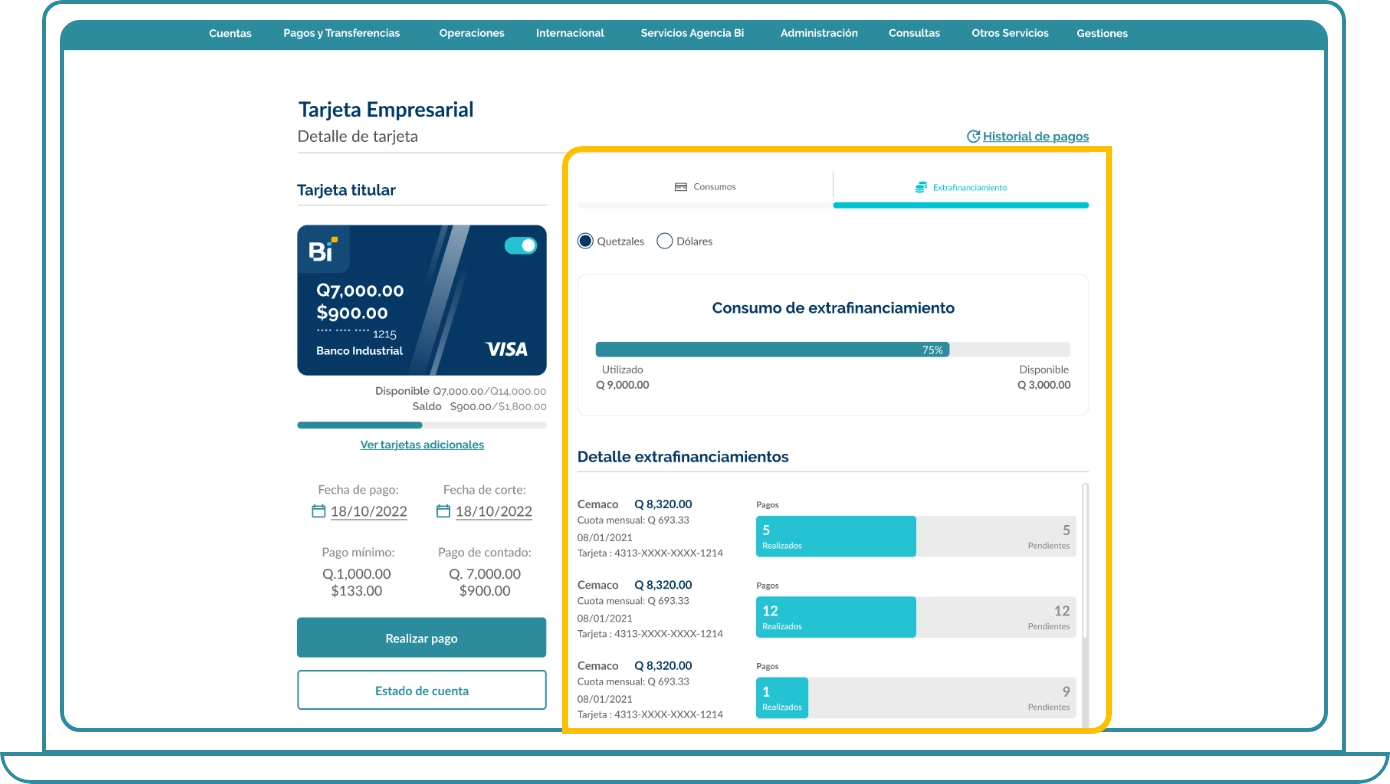This screenshot has height=784, width=1390.
Task: Click the 18/10/2022 date under Fecha de corte
Action: tap(494, 511)
